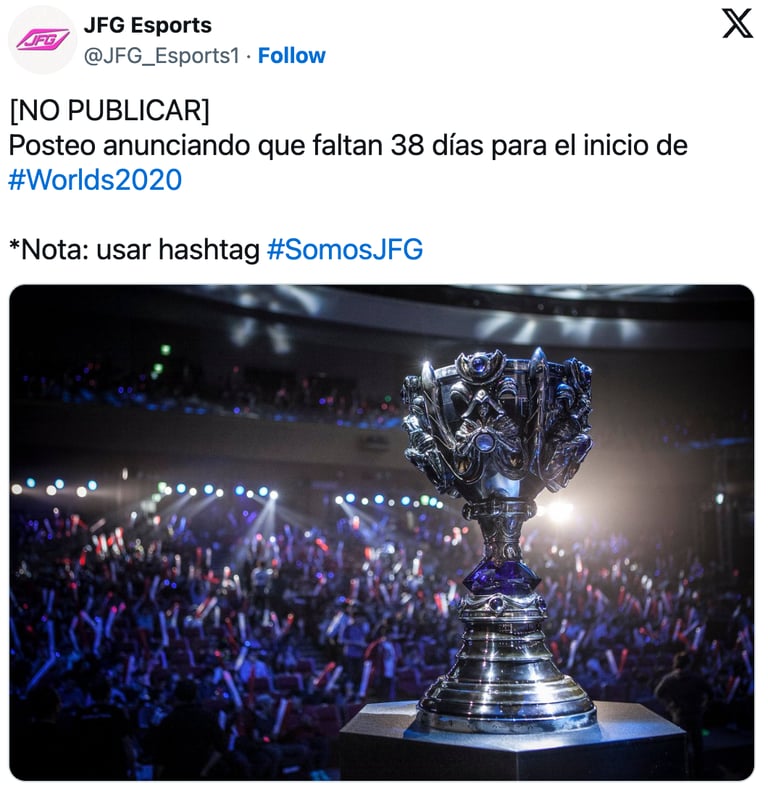Screen dimensions: 768x791
Task: Click the '*Nota: usar hashtag' text
Action: coord(135,249)
